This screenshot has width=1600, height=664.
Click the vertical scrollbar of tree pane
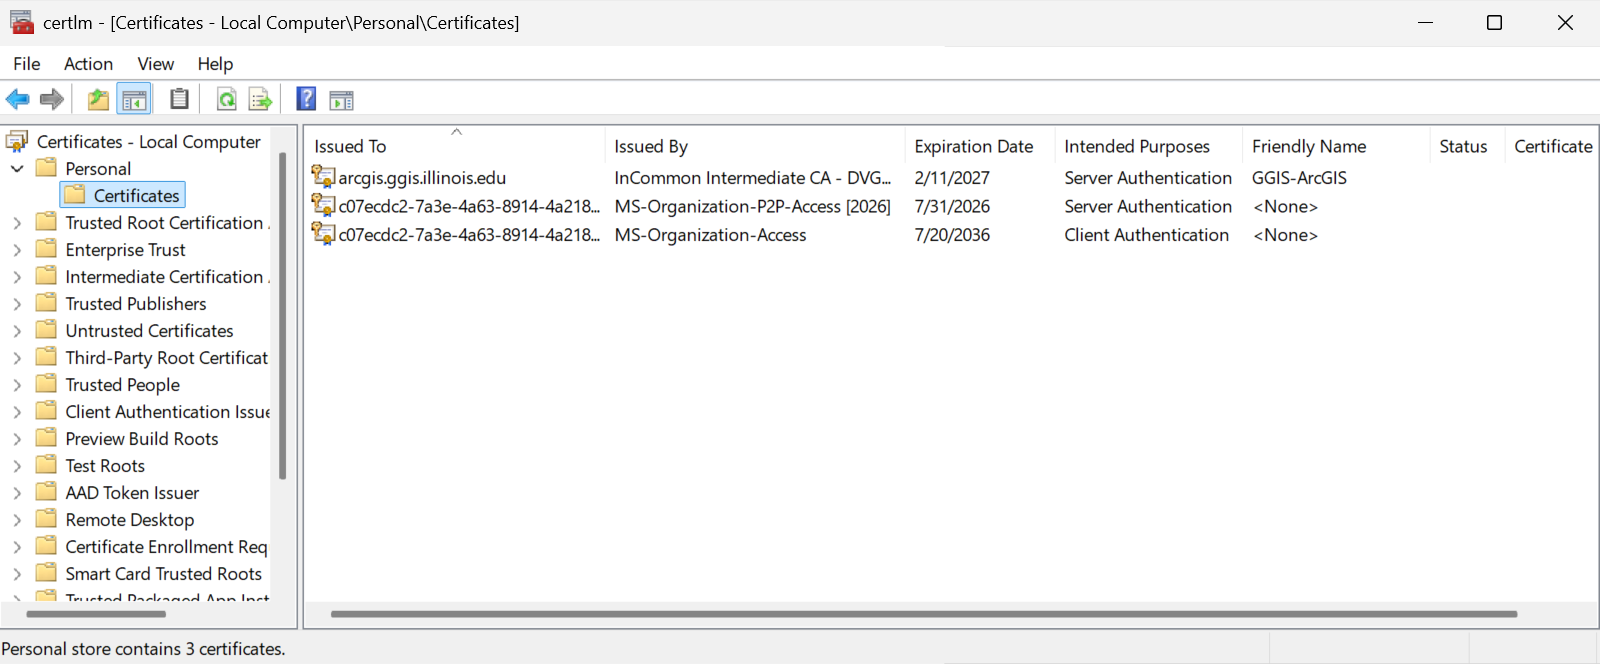point(282,316)
